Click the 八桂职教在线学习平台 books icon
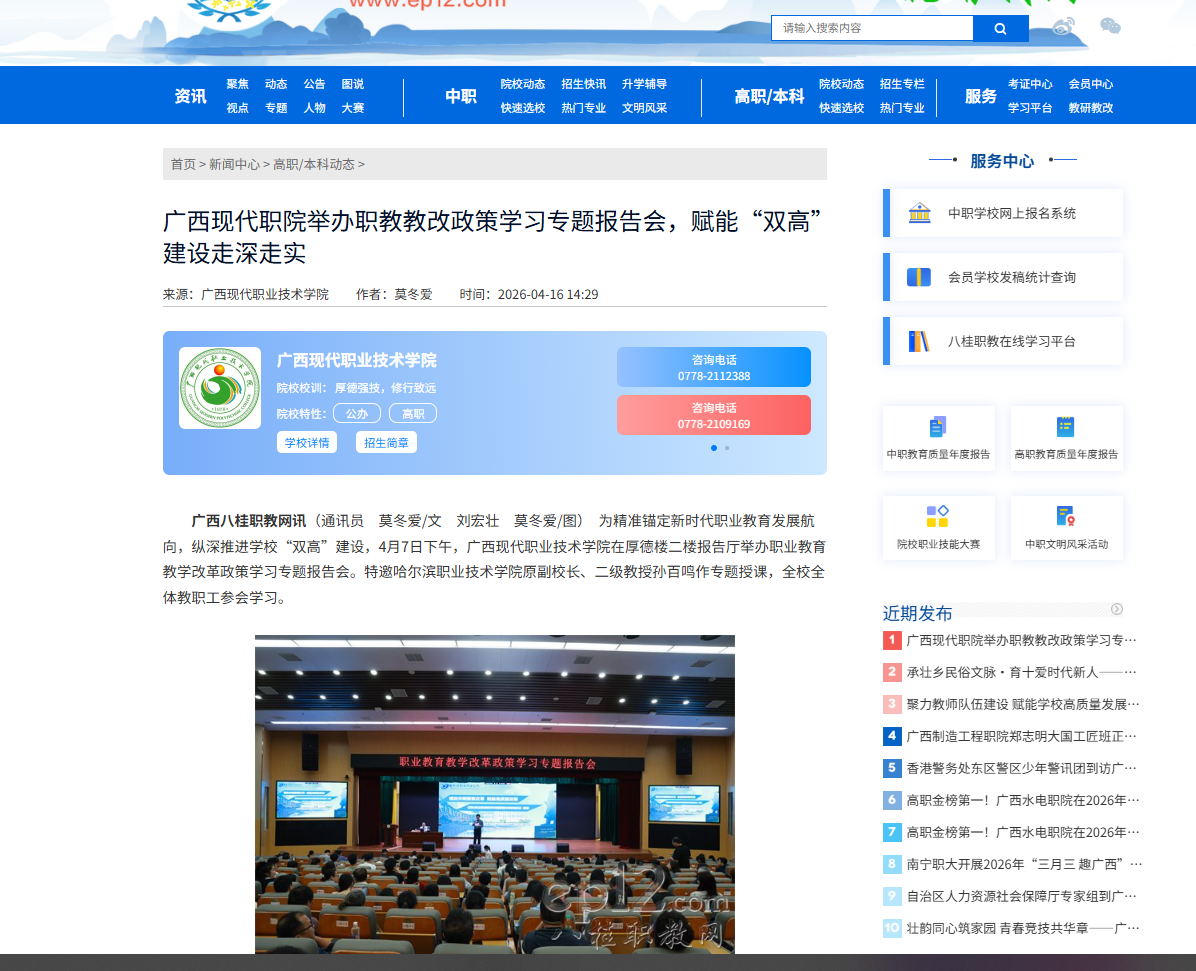The image size is (1196, 971). (x=919, y=341)
